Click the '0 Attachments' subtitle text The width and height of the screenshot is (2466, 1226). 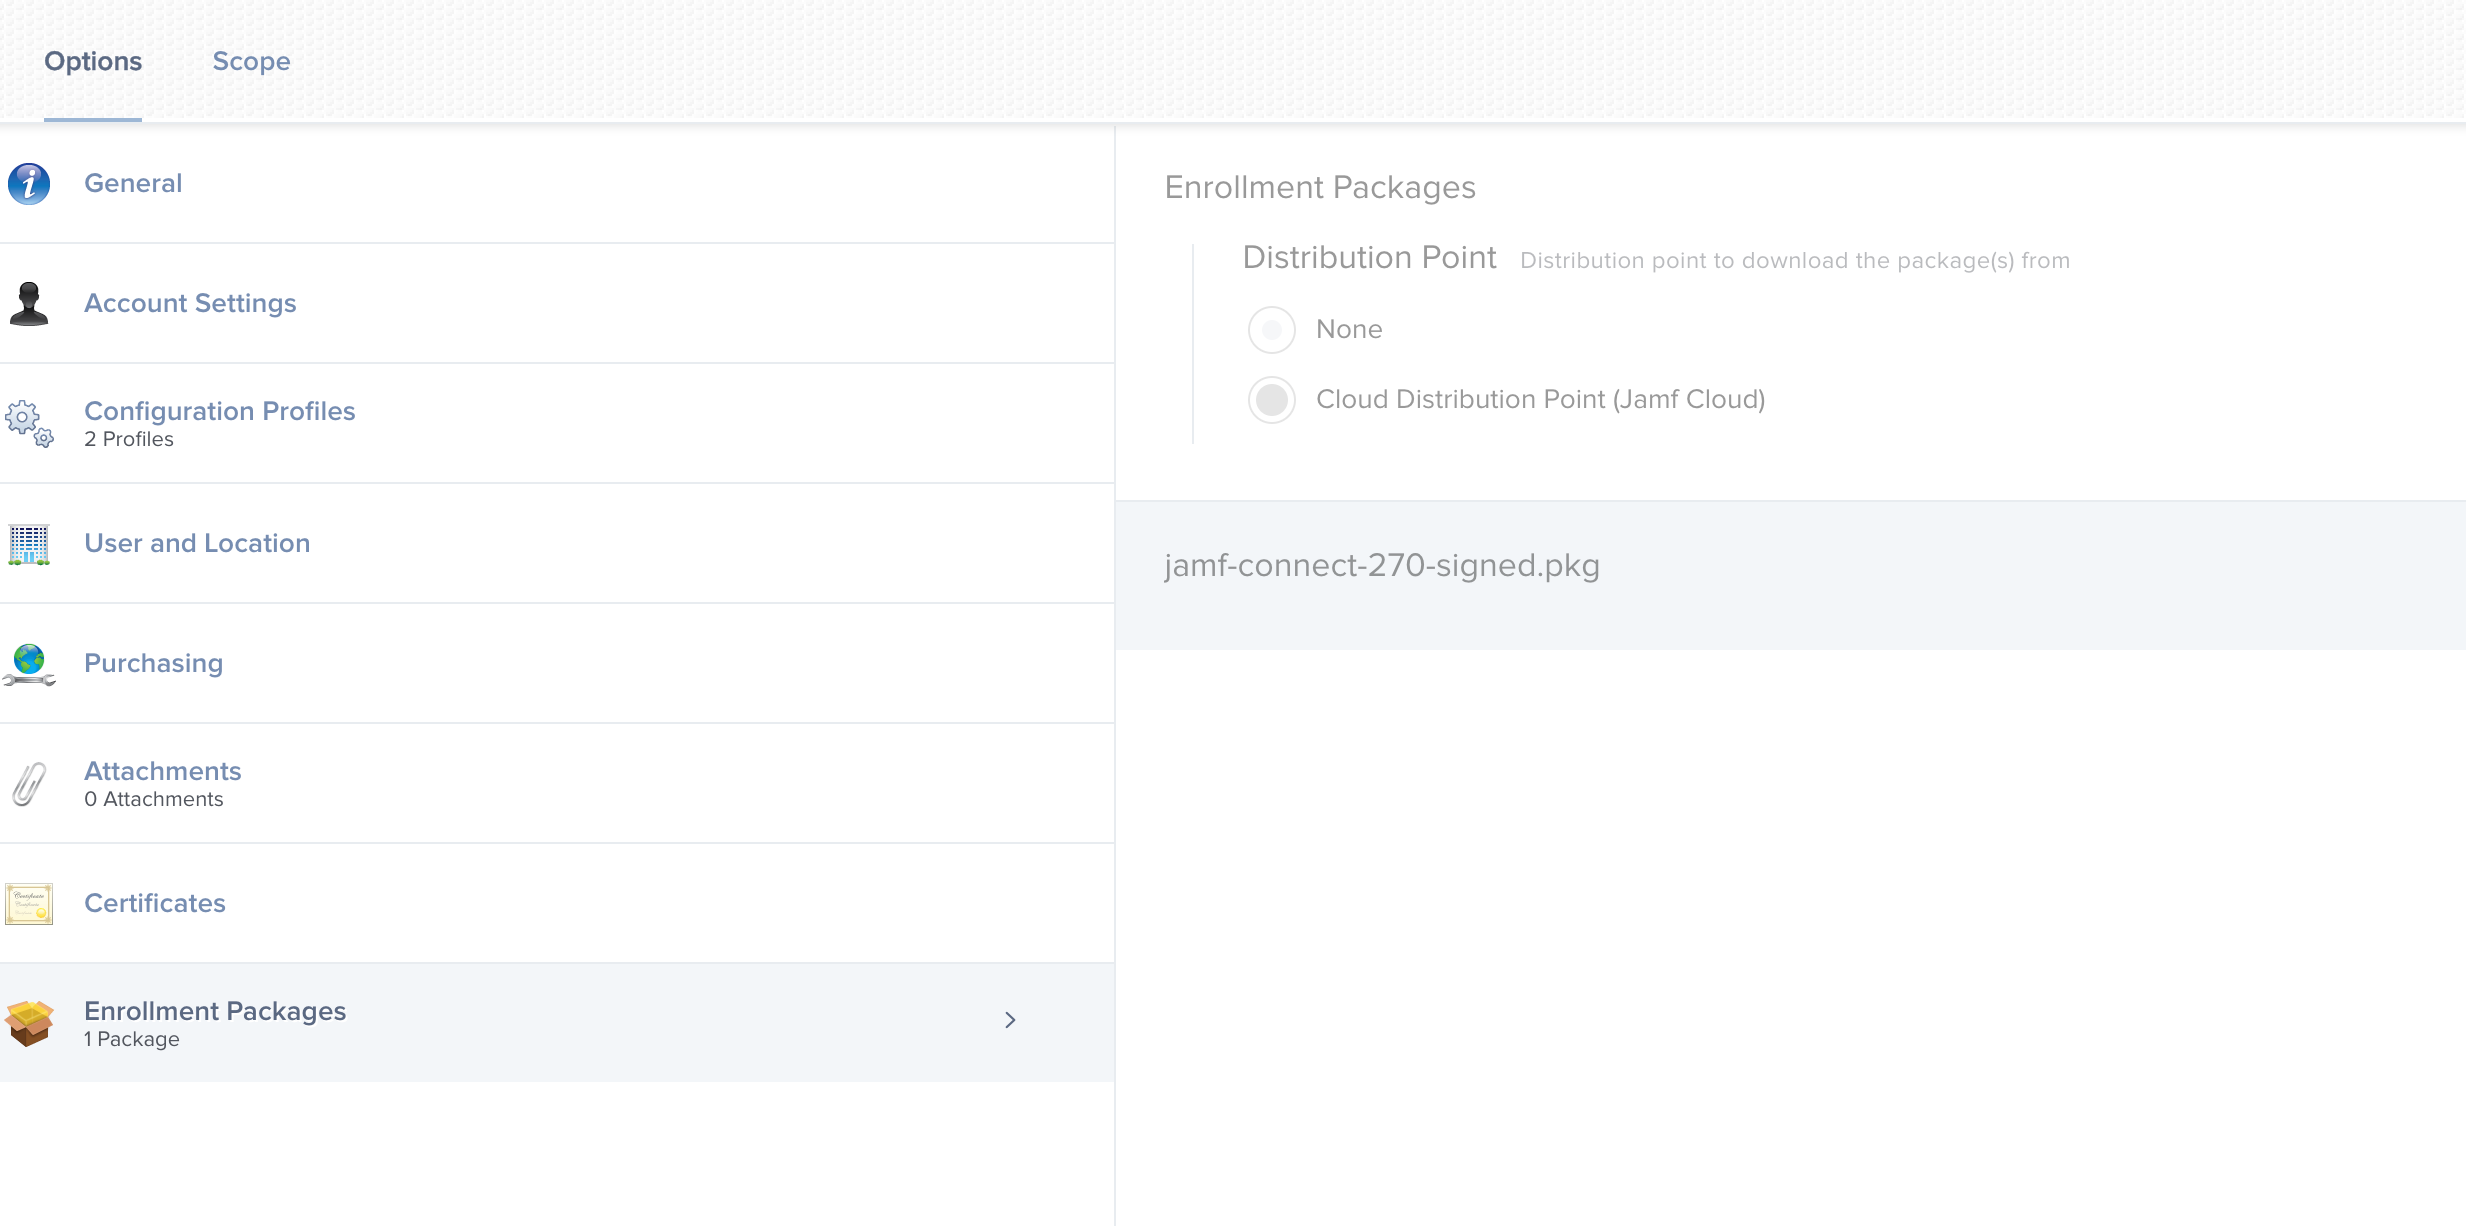[x=154, y=799]
